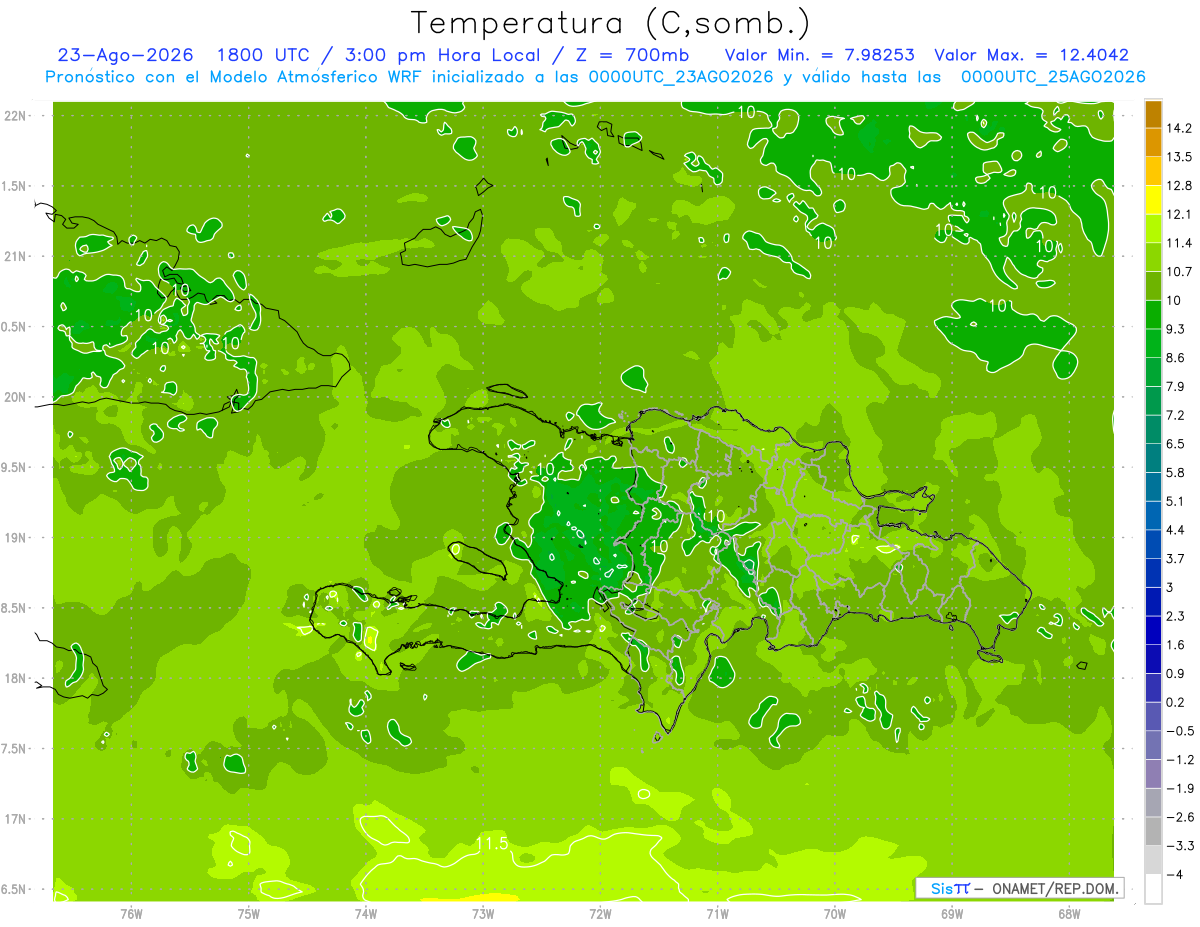Screen dimensions: 1200x927
Task: Click the "Valor Max. = 12.4042" text
Action: click(x=1031, y=55)
